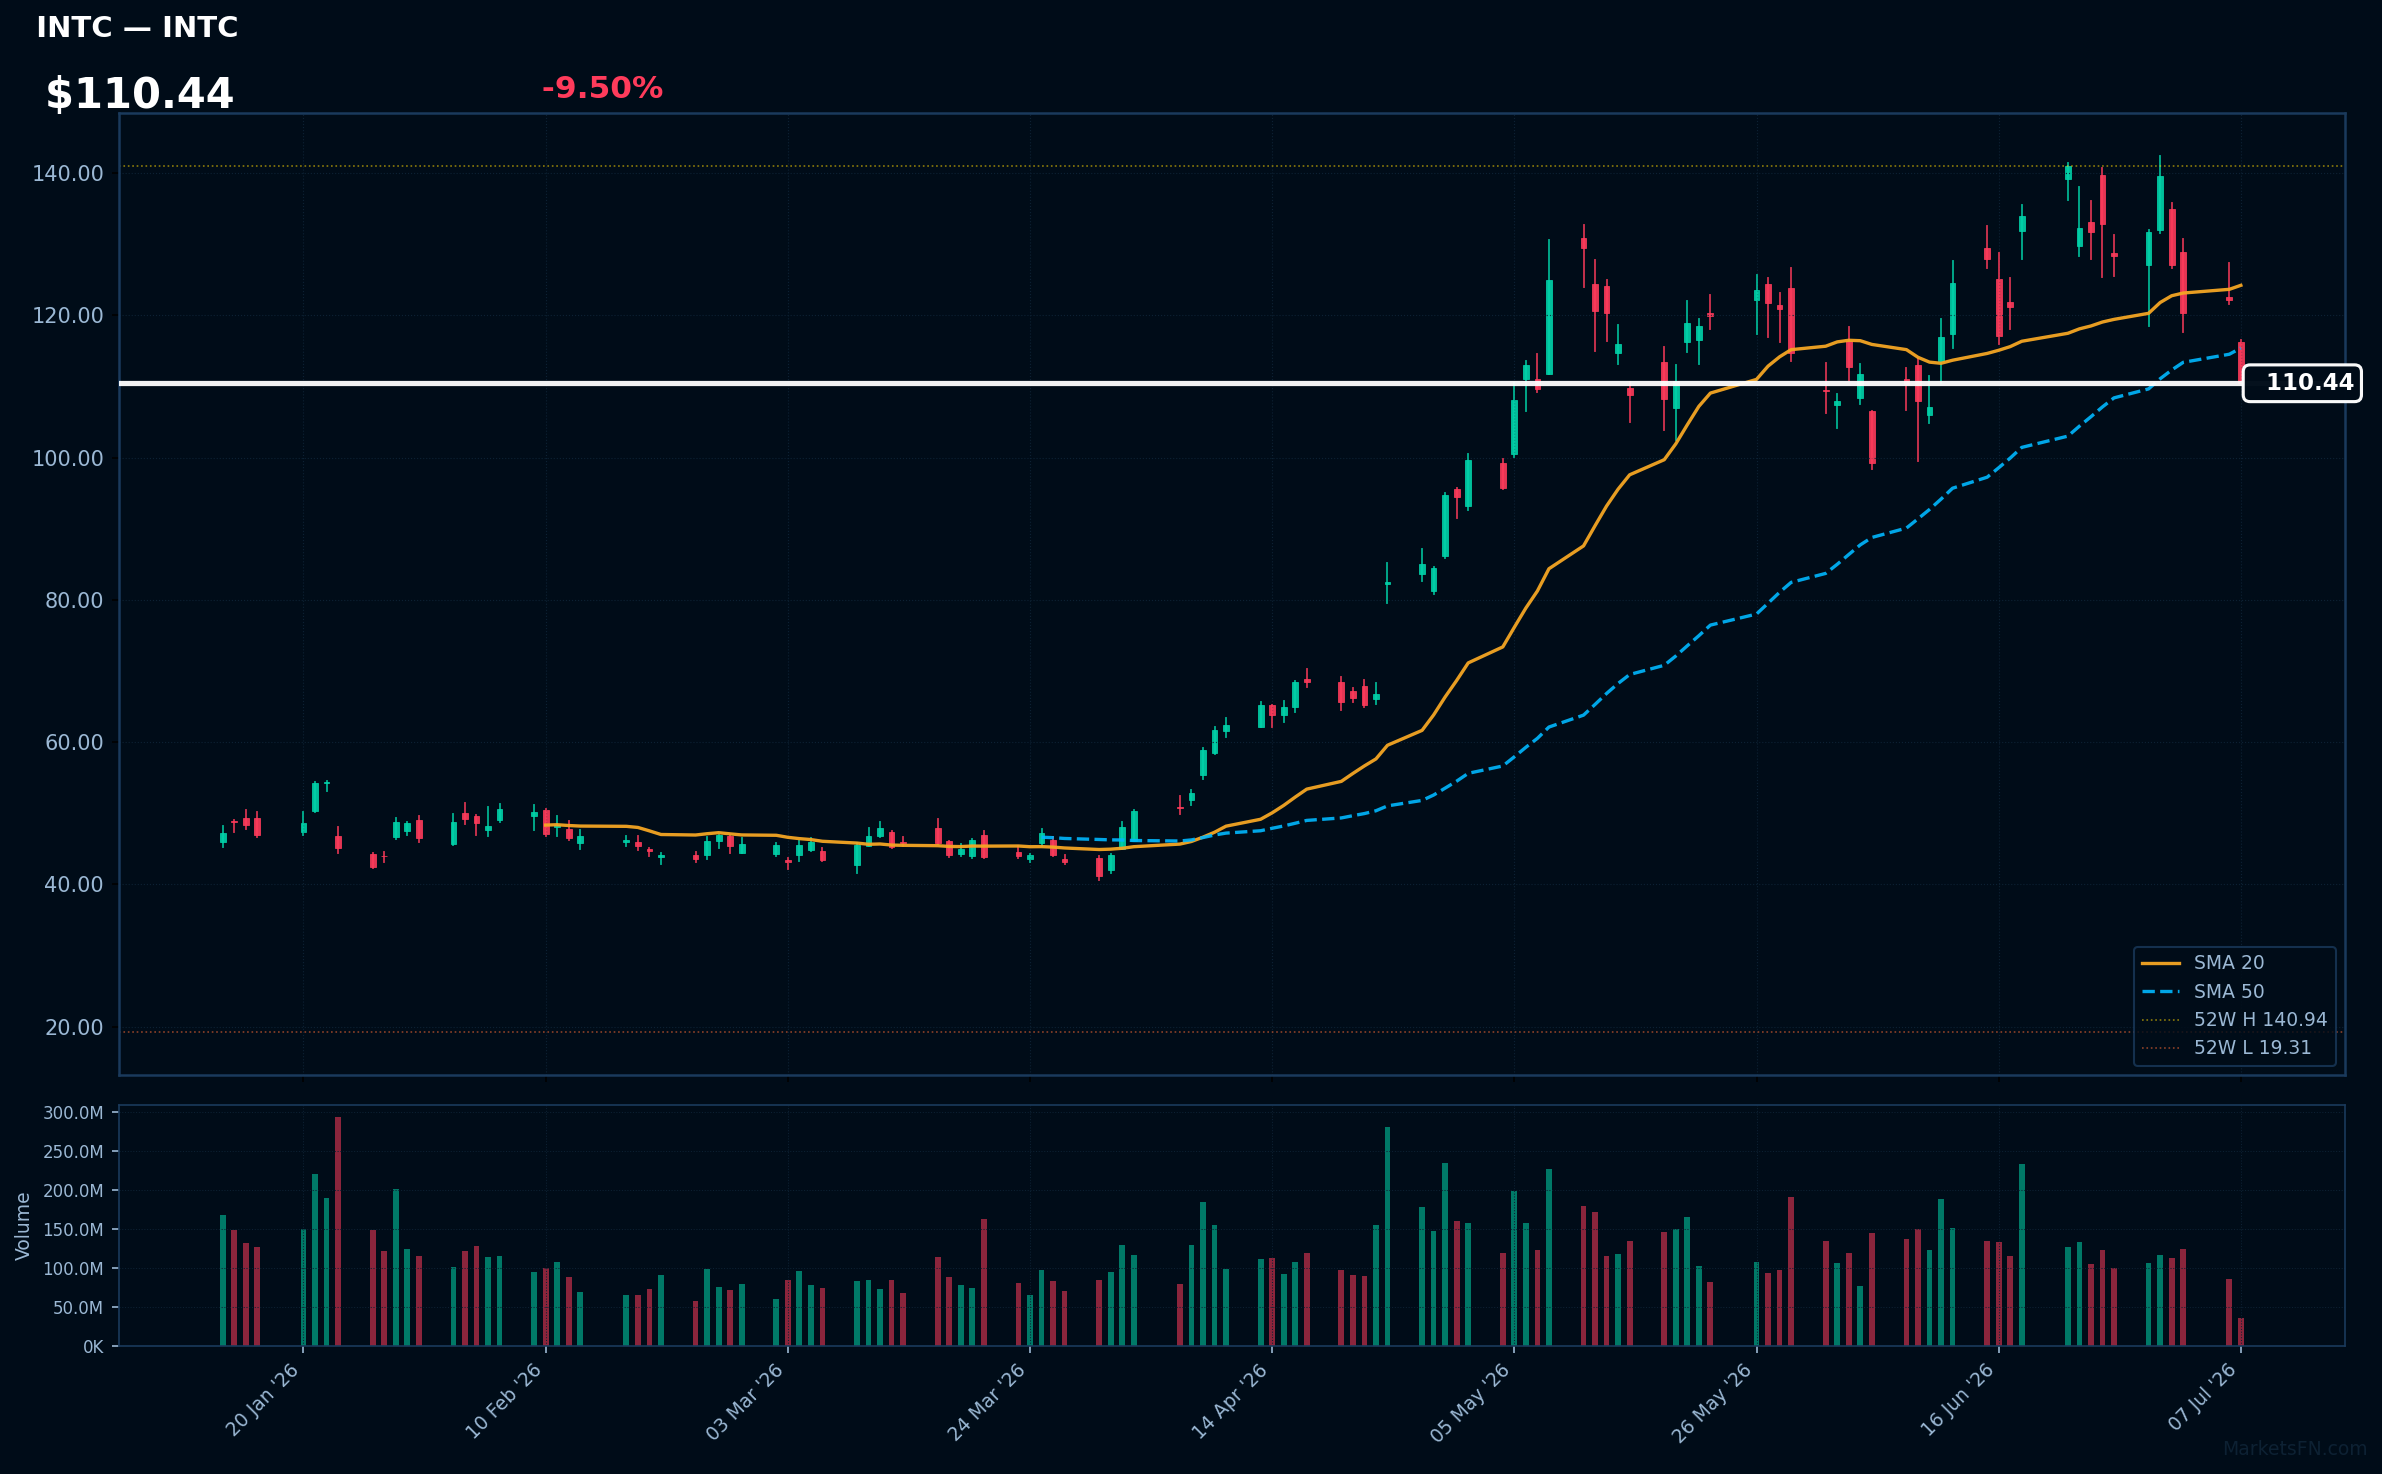
Task: Click the 03 Mar '26 date label
Action: click(745, 1401)
